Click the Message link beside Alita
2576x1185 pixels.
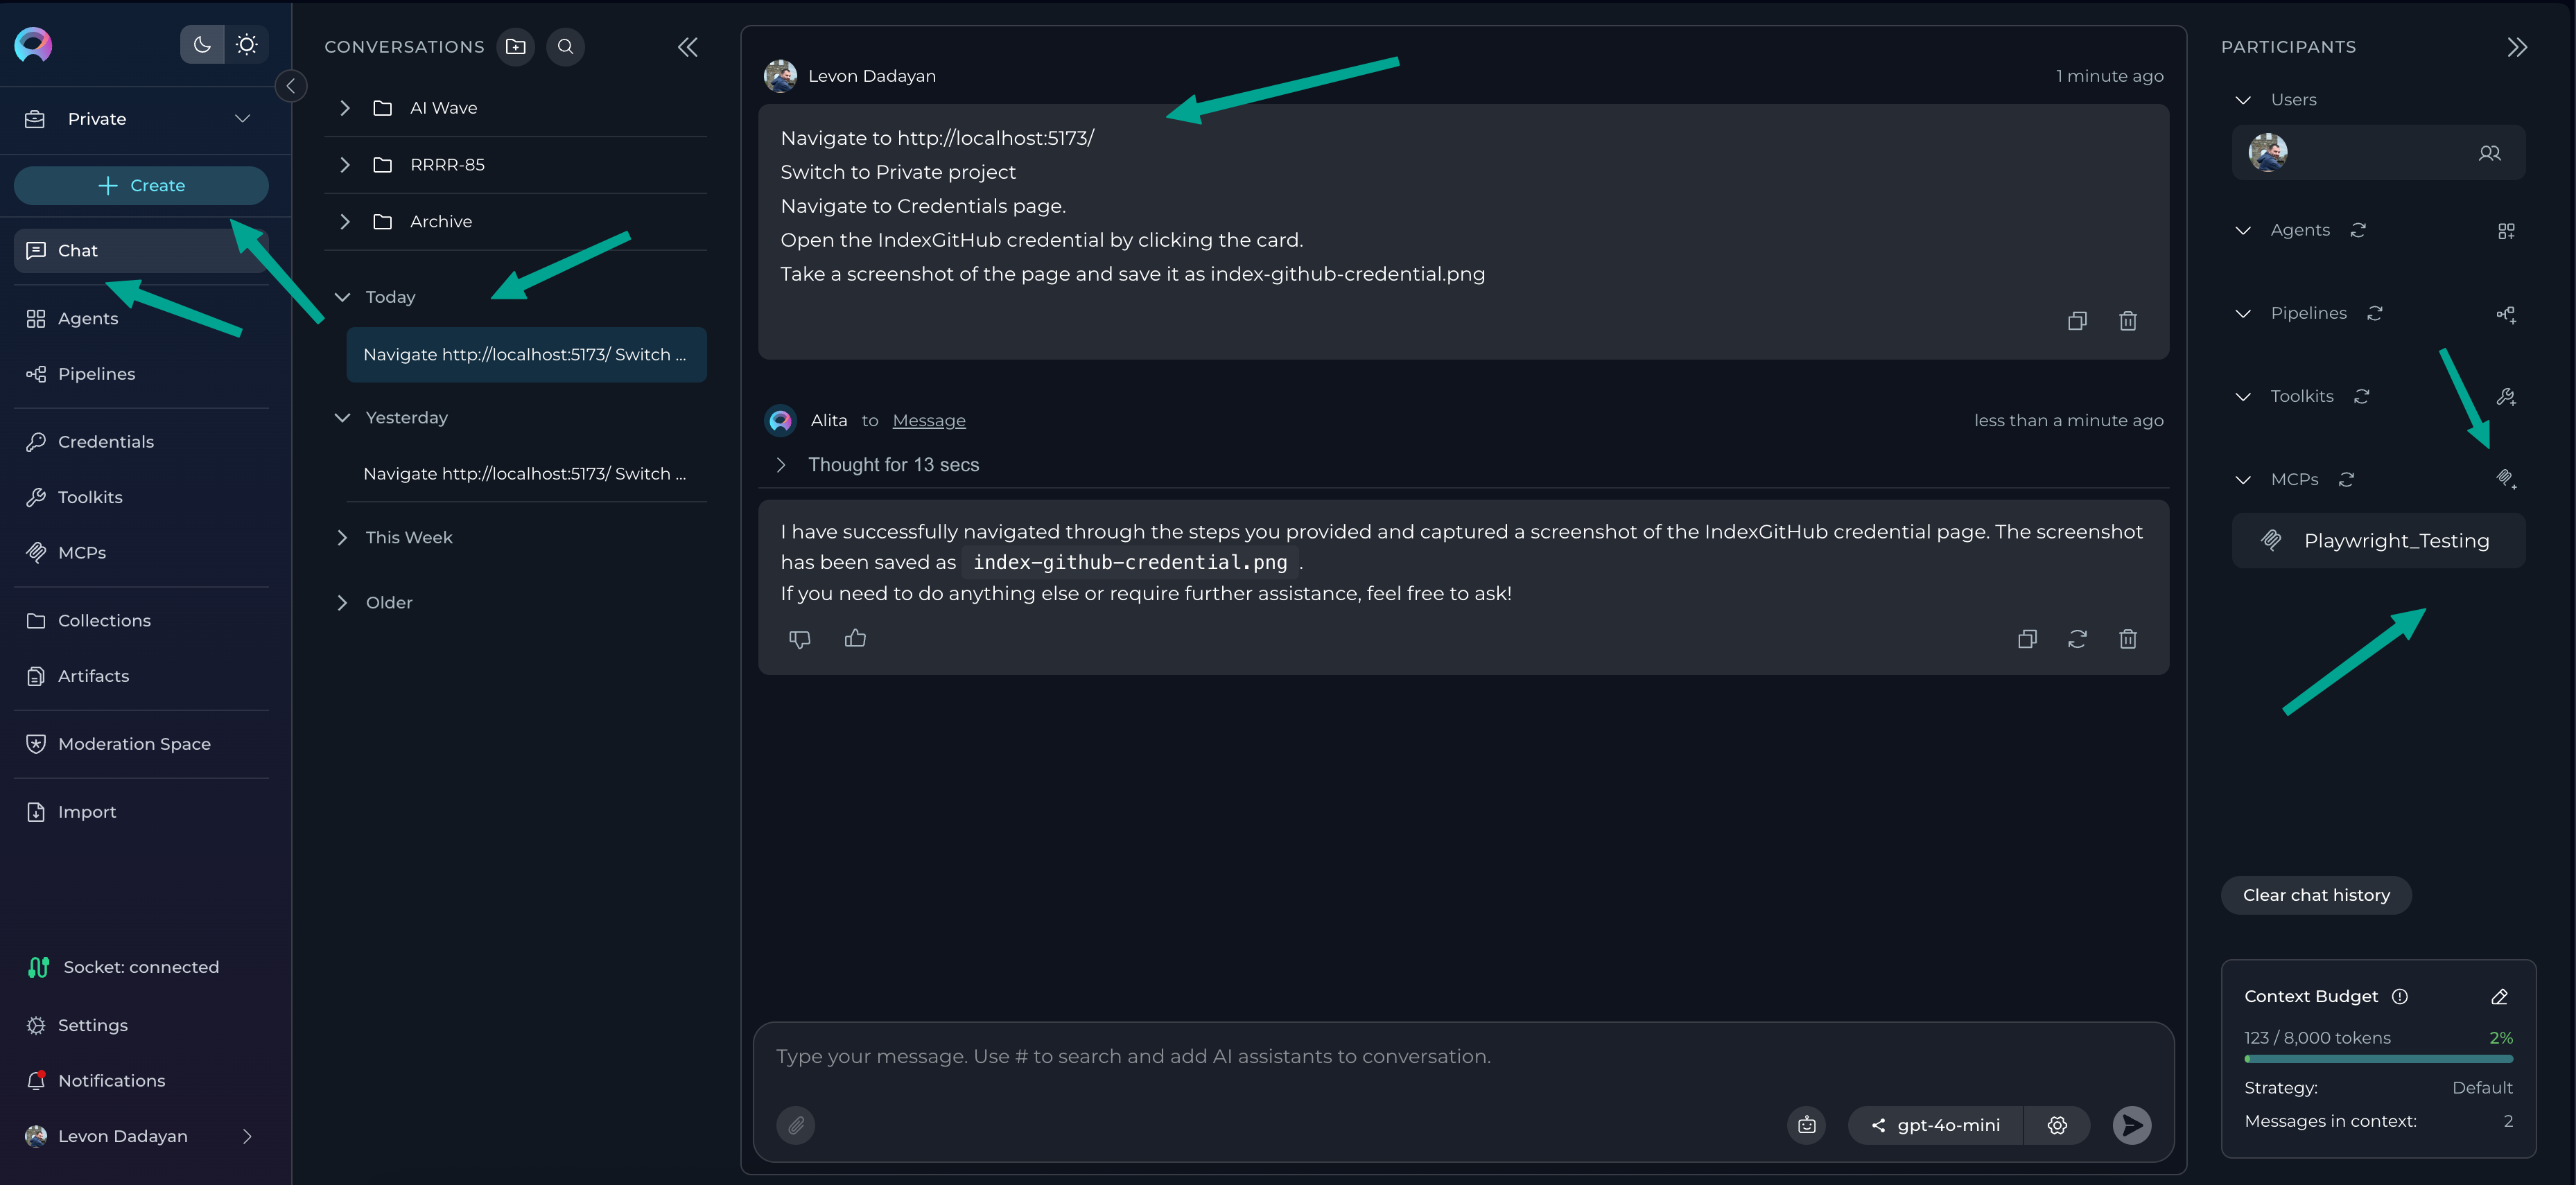pyautogui.click(x=929, y=421)
